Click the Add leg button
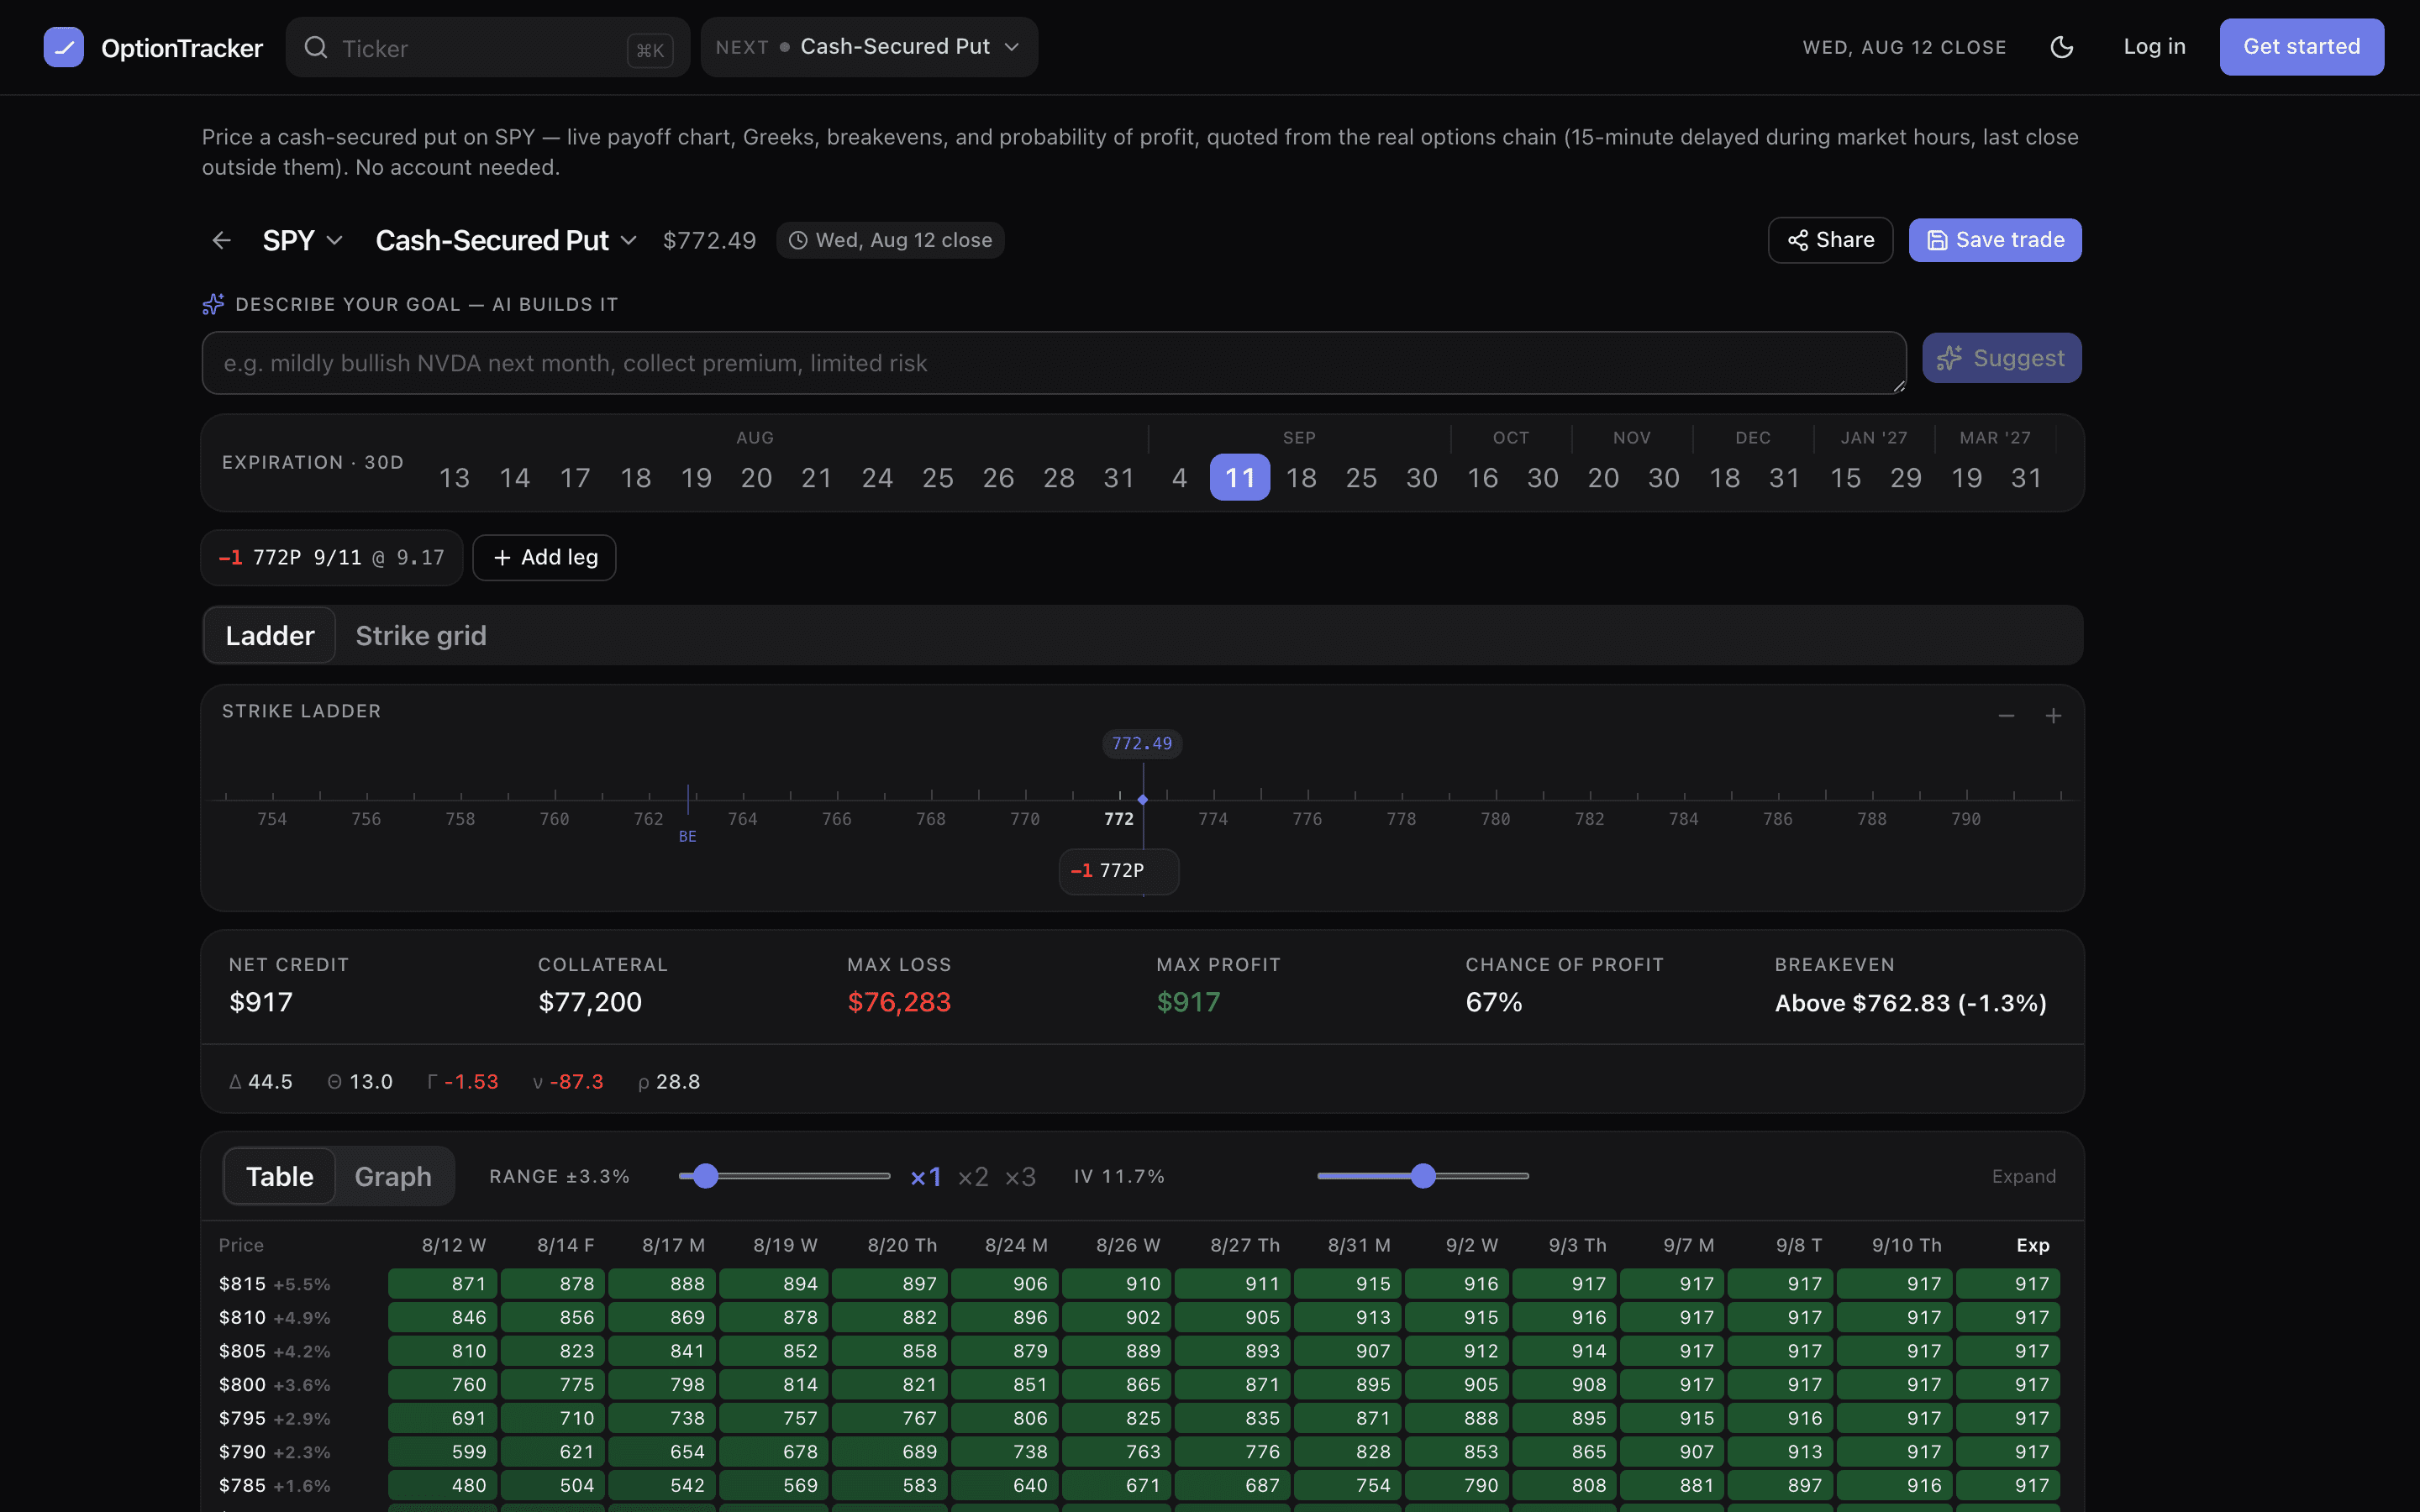The height and width of the screenshot is (1512, 2420). 544,557
